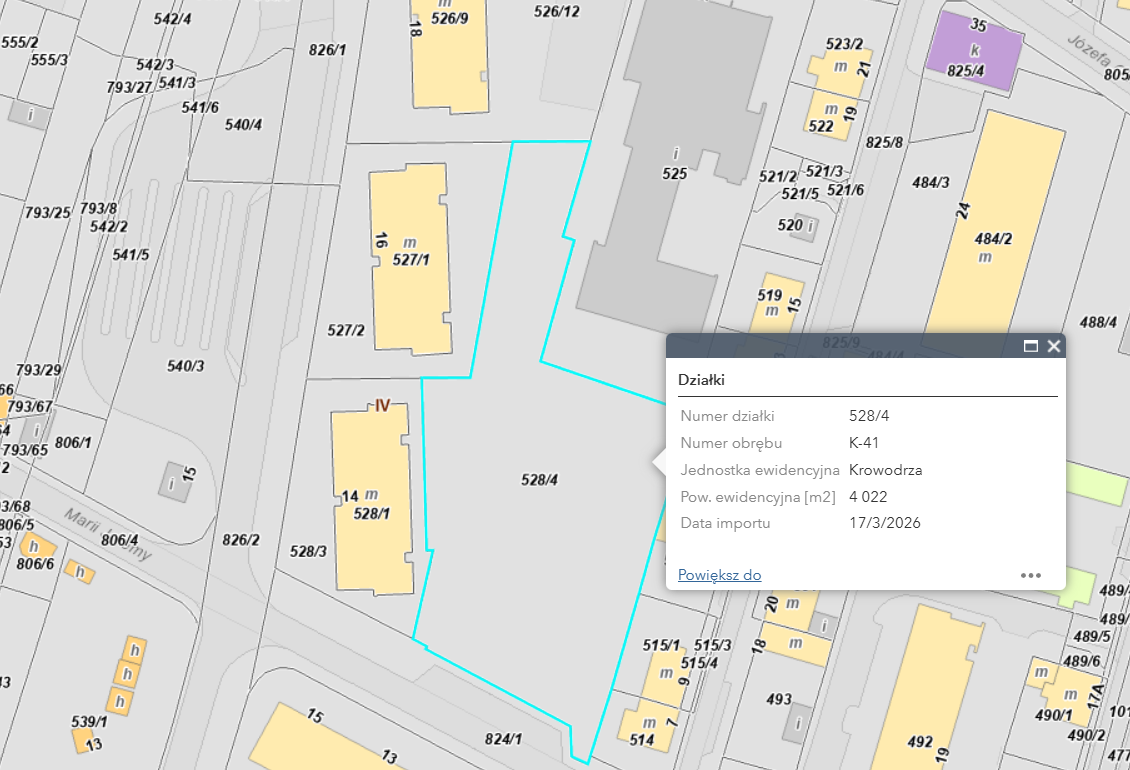Maximize the Działki popup window

point(1031,346)
